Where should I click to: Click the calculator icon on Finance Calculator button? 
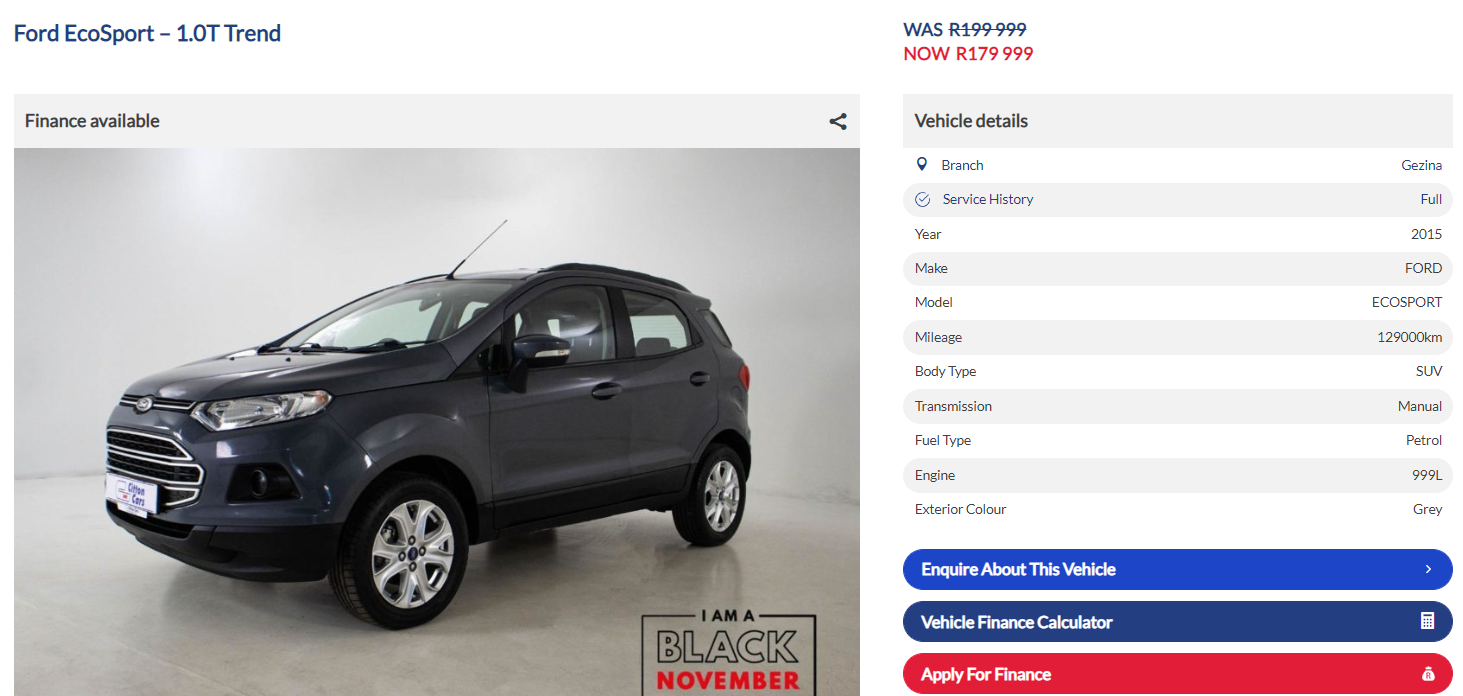point(1427,621)
